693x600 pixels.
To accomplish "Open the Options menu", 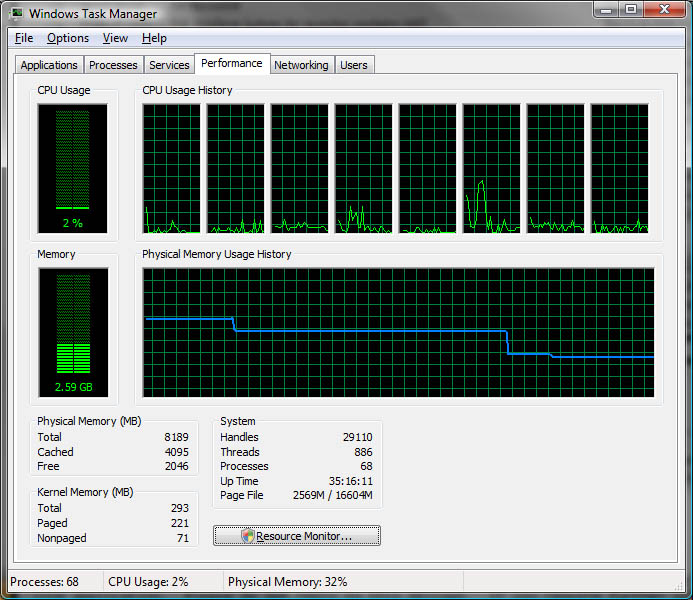I will coord(68,38).
